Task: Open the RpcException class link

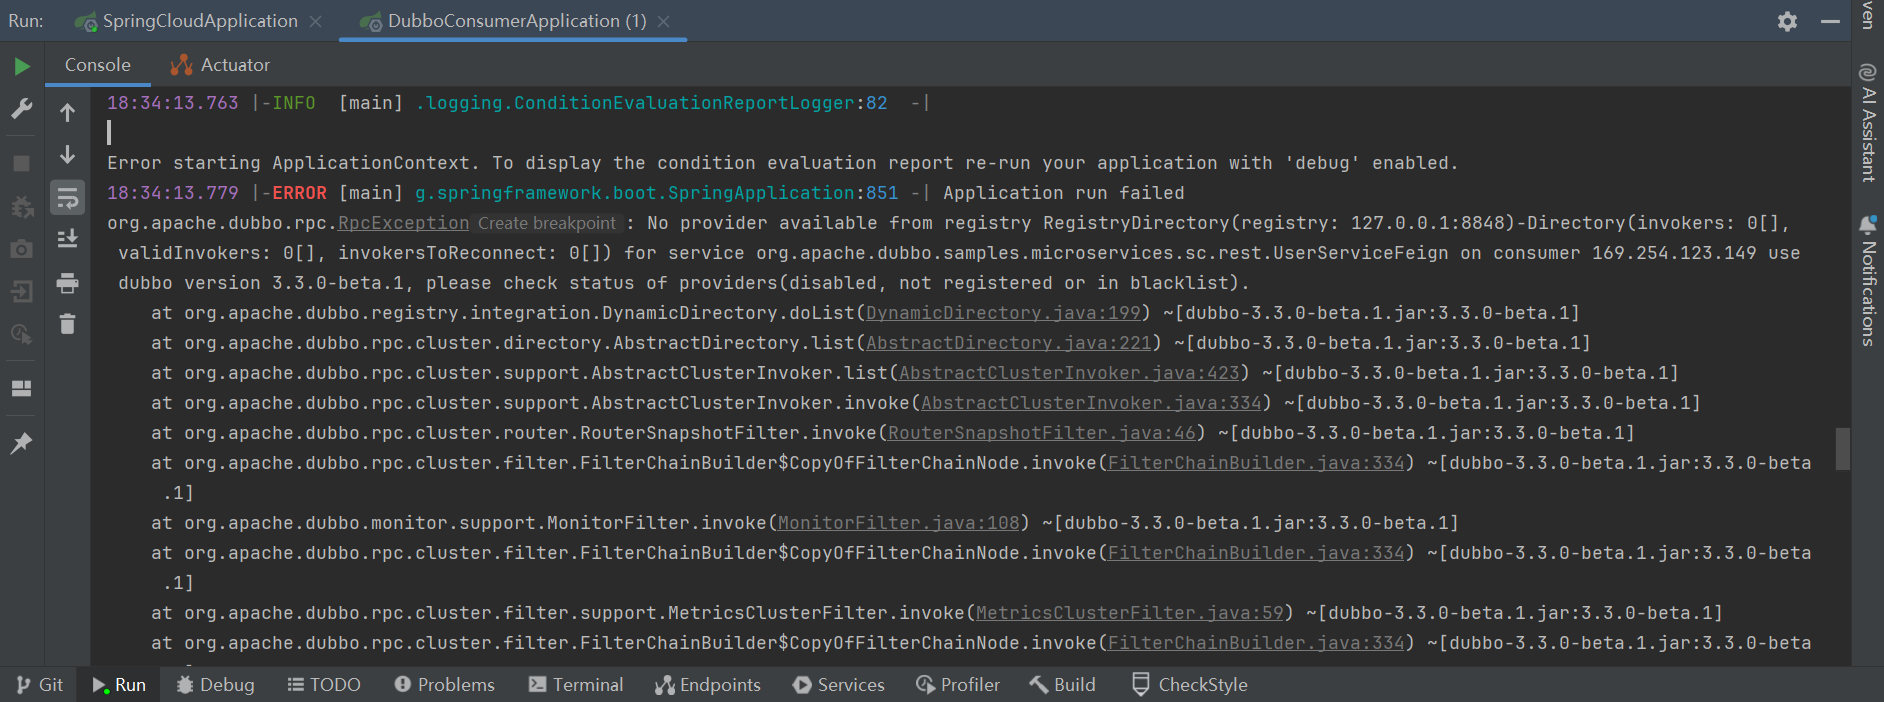Action: [403, 223]
